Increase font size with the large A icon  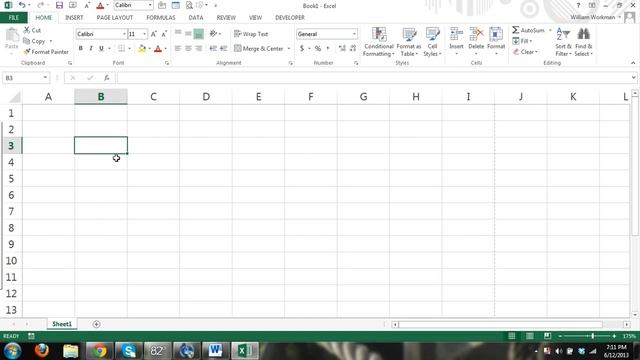point(153,34)
